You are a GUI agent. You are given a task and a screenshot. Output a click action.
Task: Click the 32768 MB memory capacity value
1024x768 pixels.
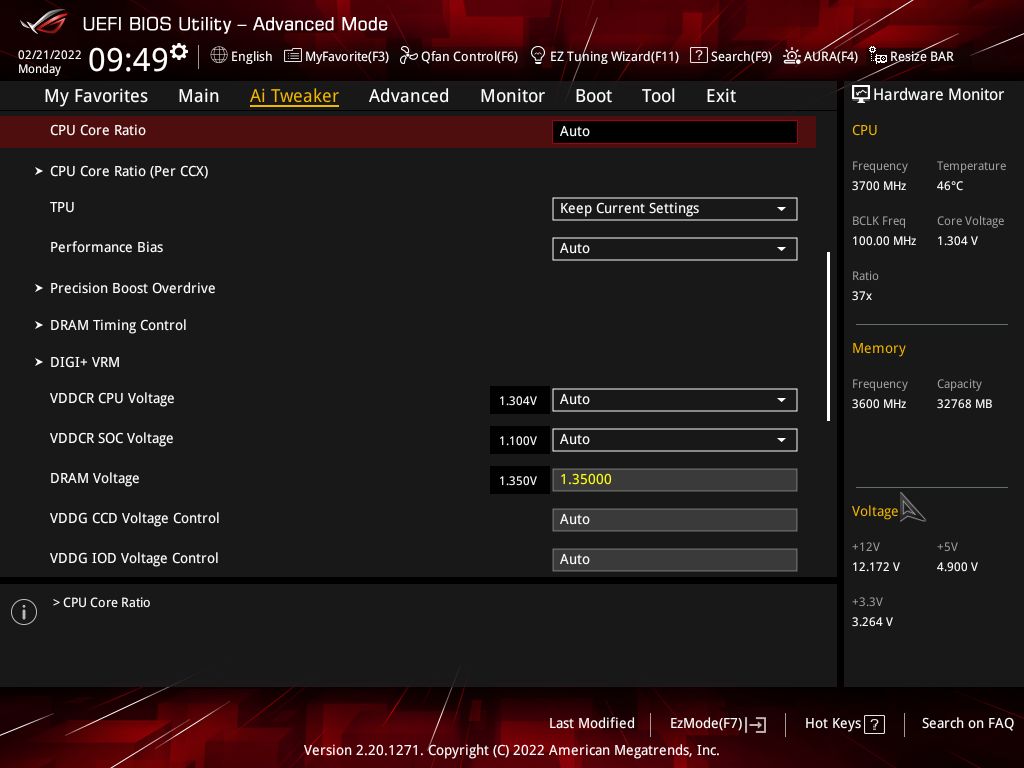pos(965,404)
